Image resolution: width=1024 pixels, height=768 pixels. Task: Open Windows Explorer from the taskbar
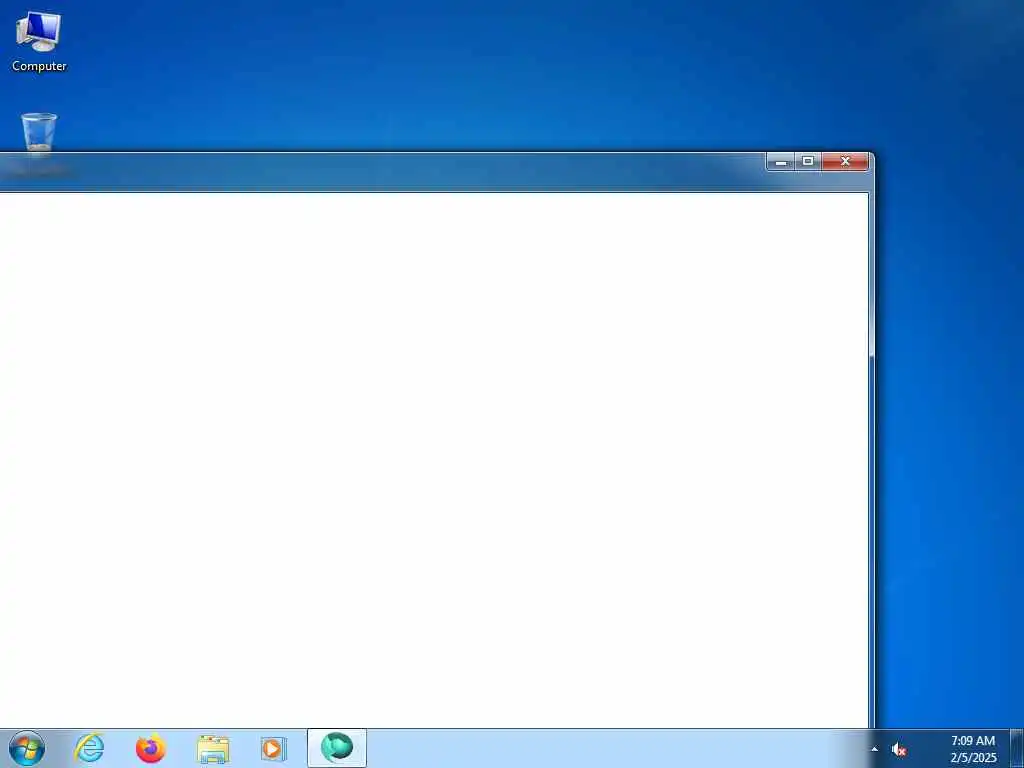213,748
